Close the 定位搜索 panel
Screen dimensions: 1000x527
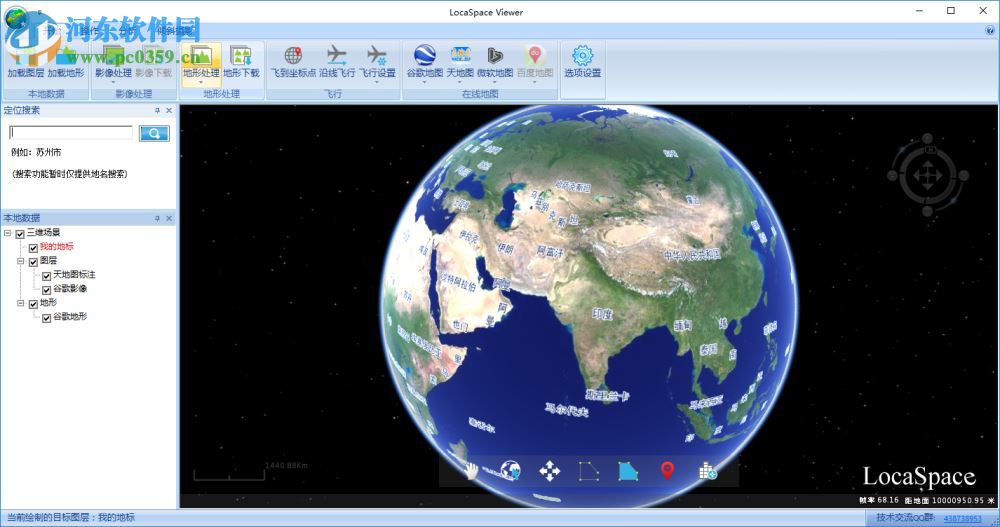coord(169,110)
